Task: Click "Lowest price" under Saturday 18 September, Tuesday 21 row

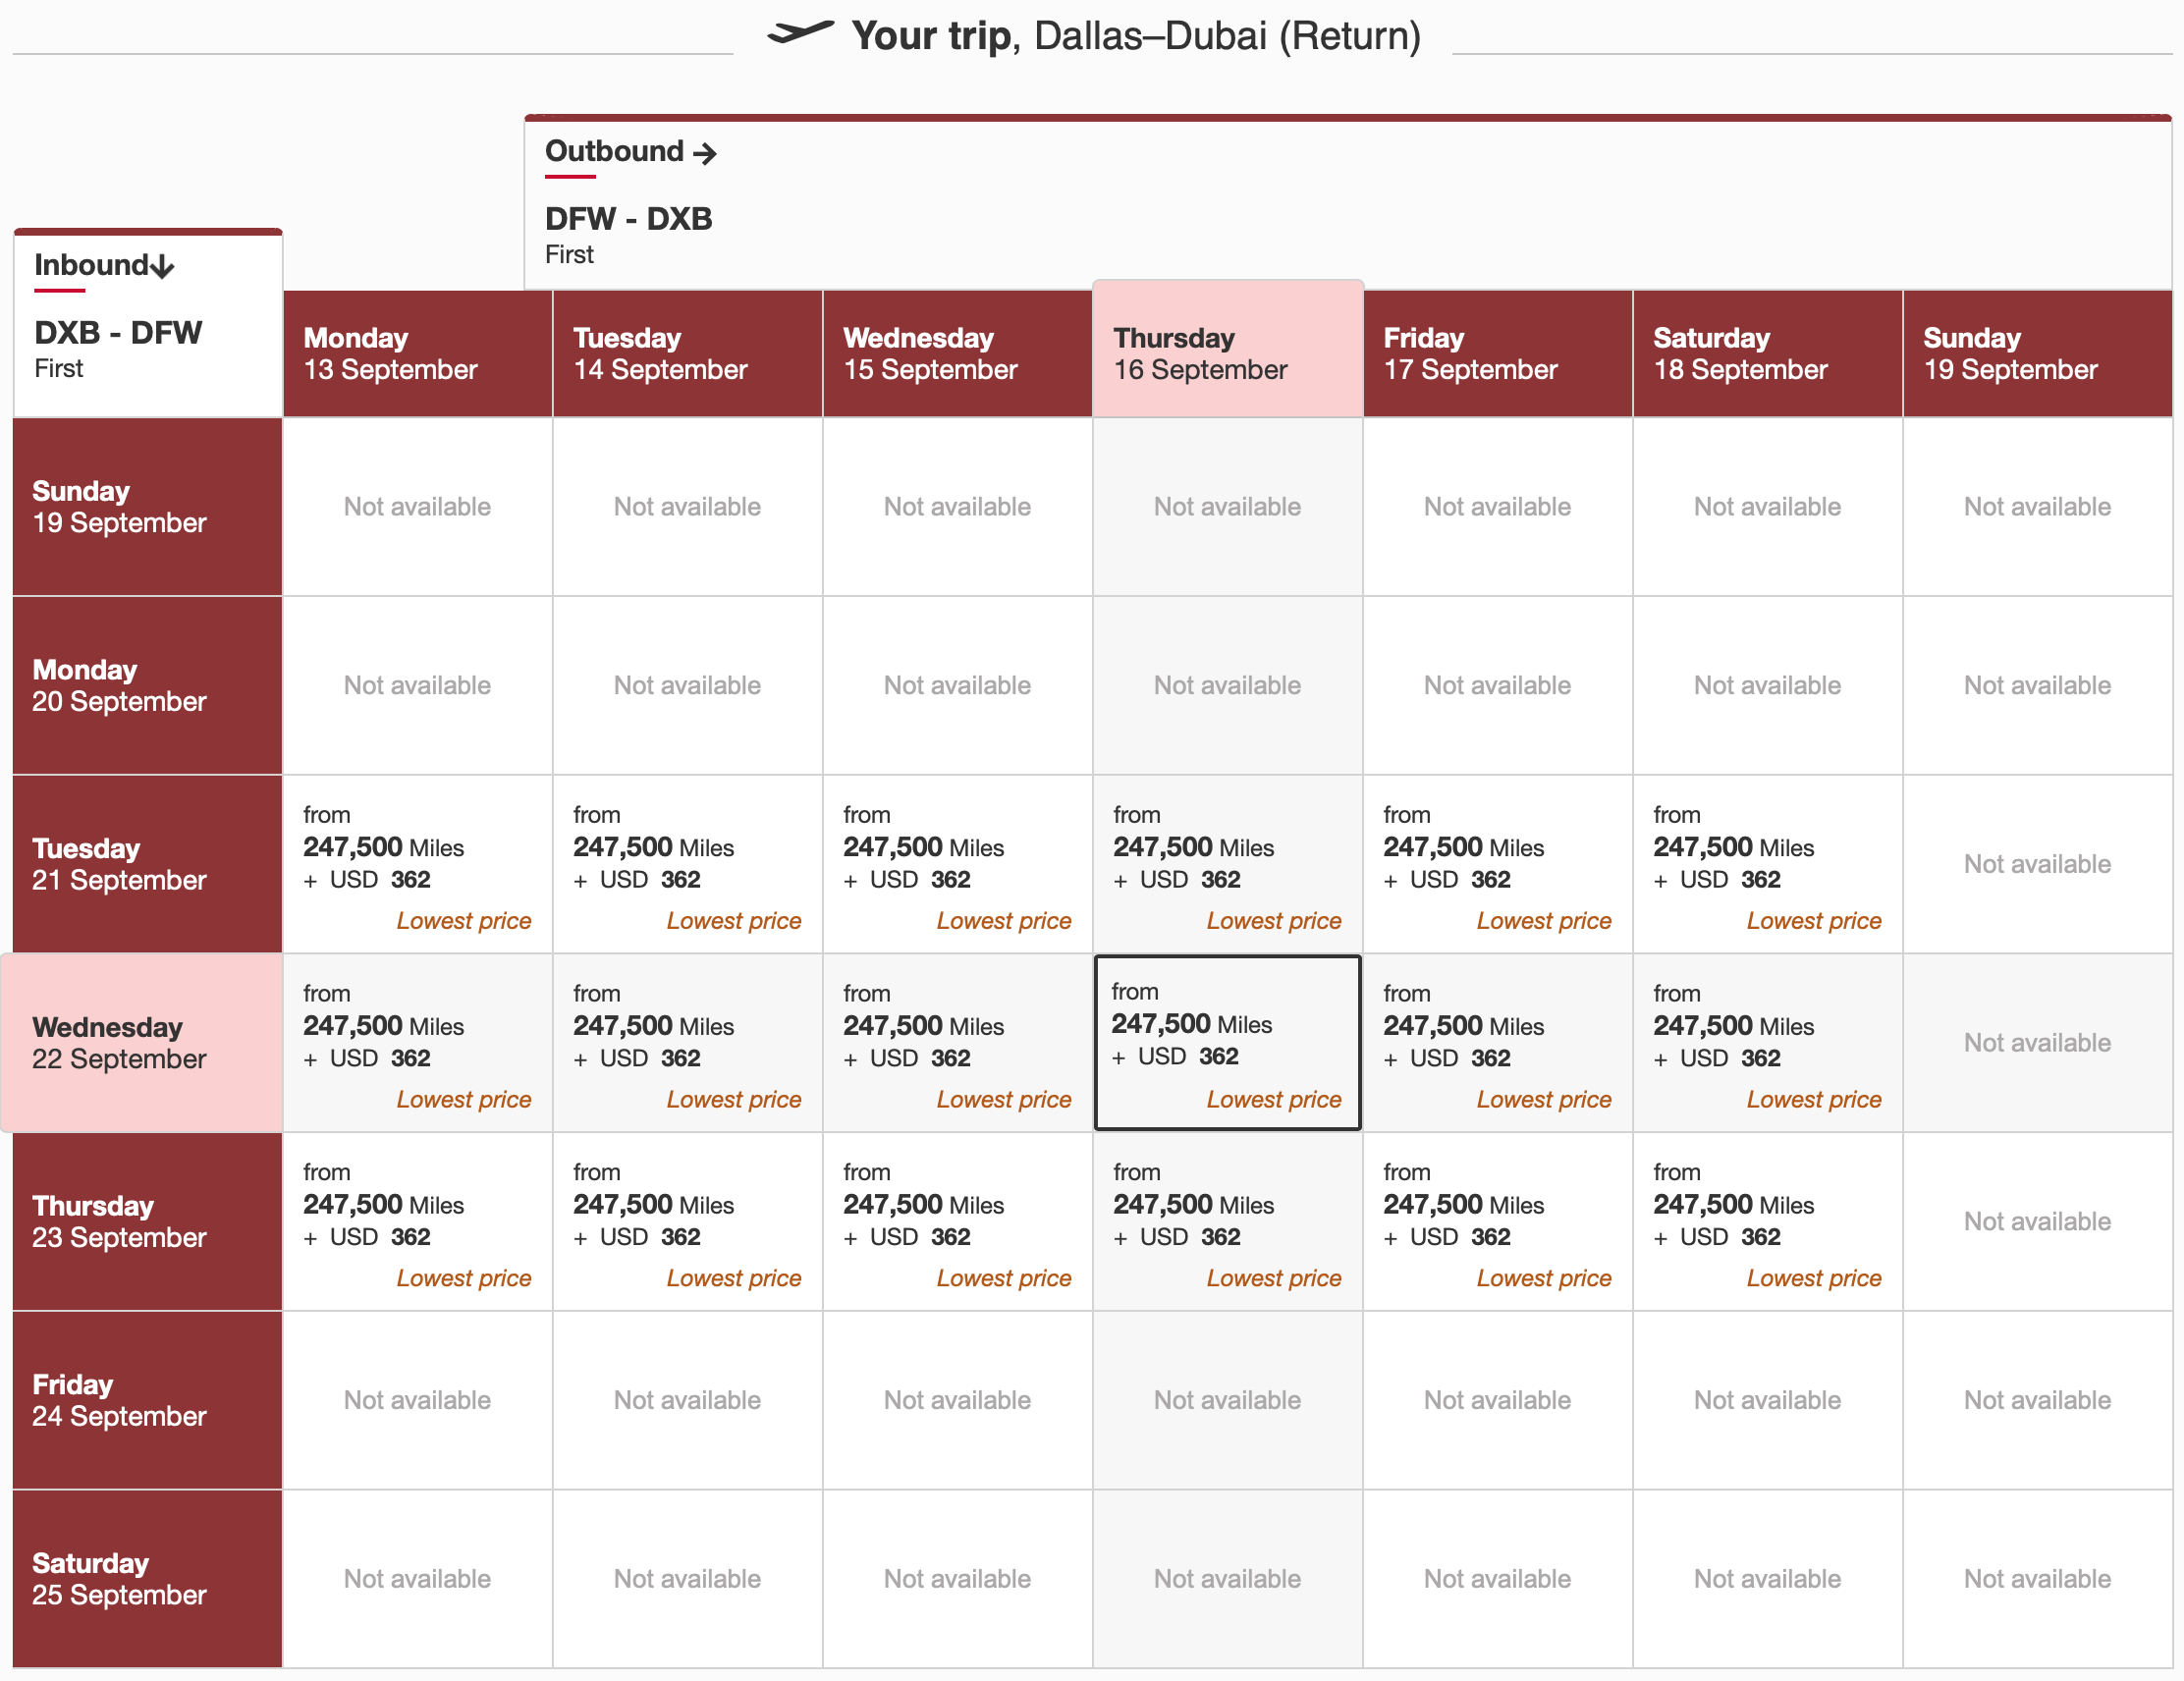Action: [x=1813, y=920]
